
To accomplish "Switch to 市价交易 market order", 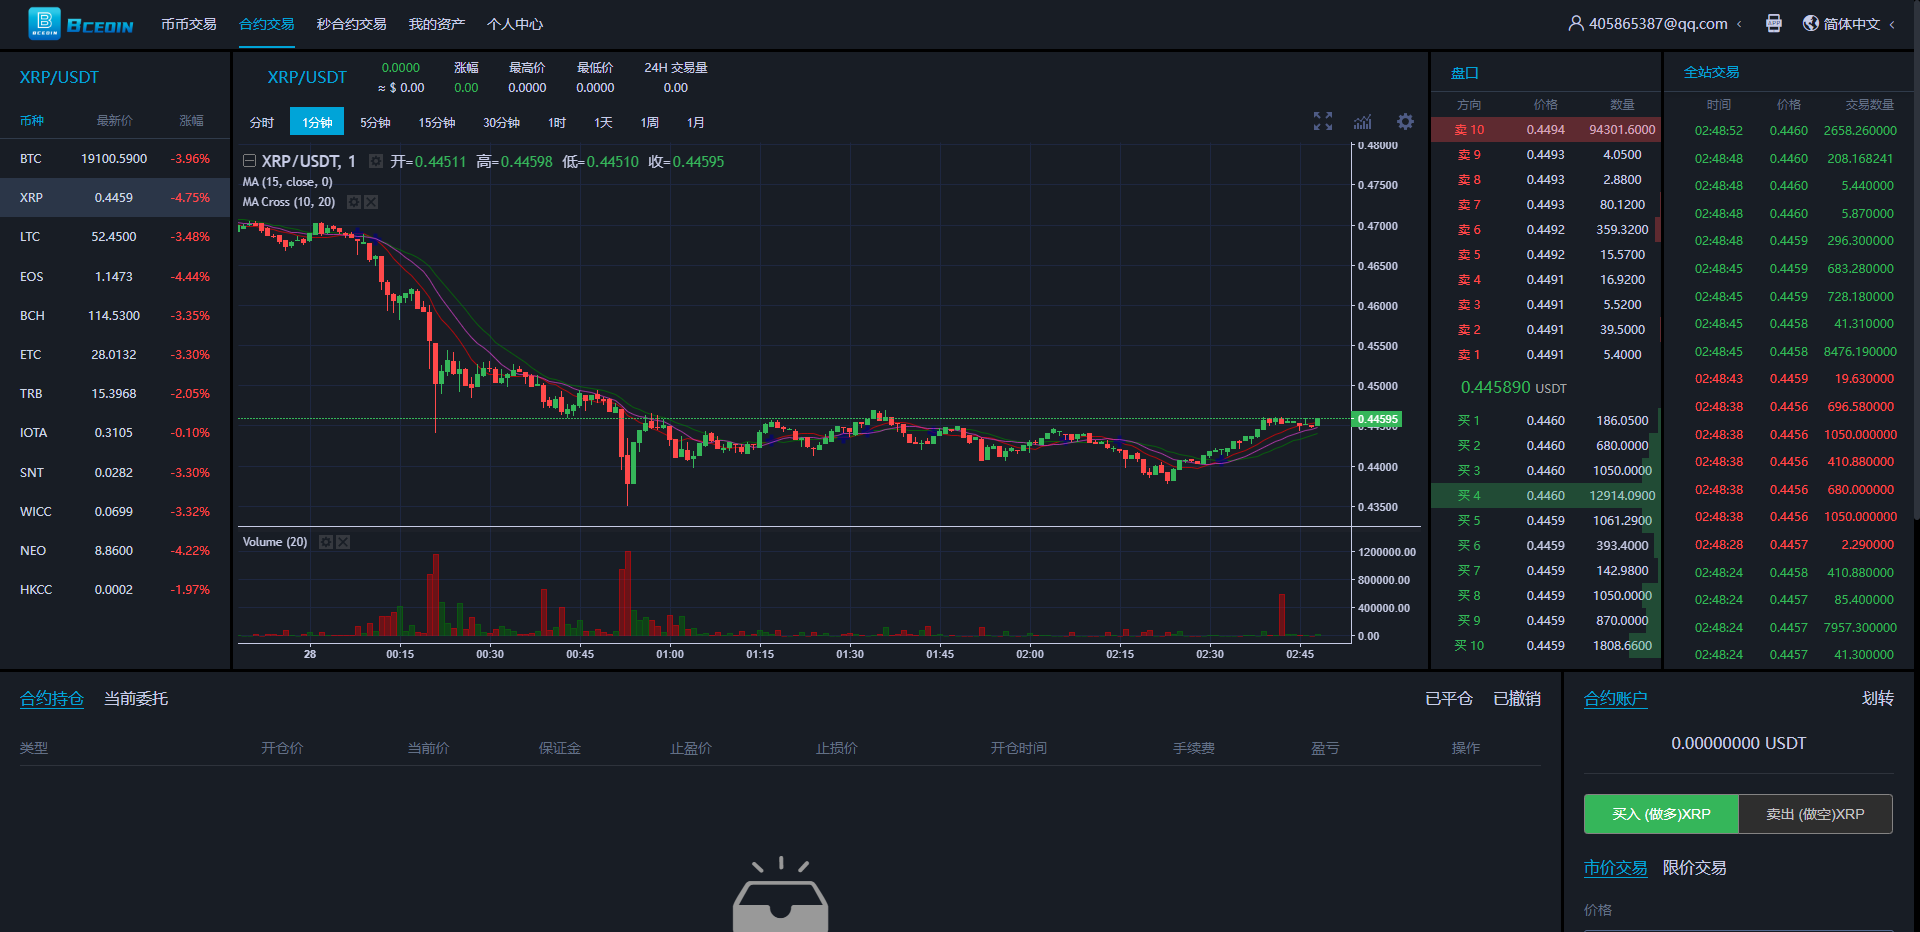I will (1616, 868).
